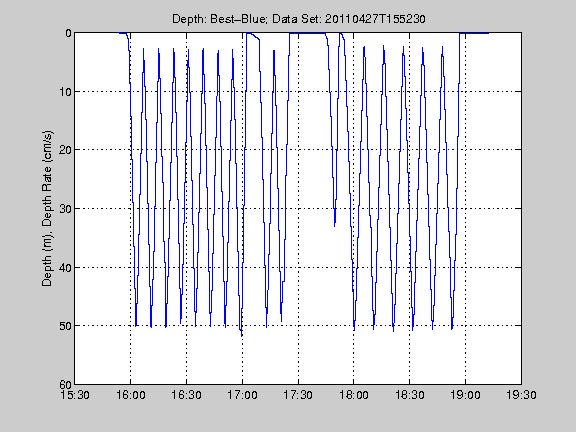The width and height of the screenshot is (576, 432).
Task: Click the shallow 33 m dive tip before 18:00
Action: tap(335, 225)
